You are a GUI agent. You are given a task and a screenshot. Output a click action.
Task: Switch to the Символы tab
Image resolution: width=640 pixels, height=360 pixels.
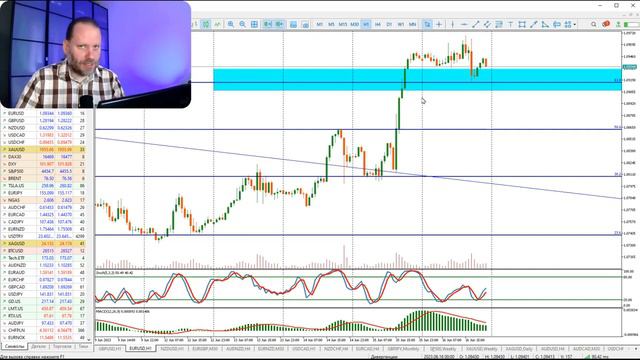[15, 347]
